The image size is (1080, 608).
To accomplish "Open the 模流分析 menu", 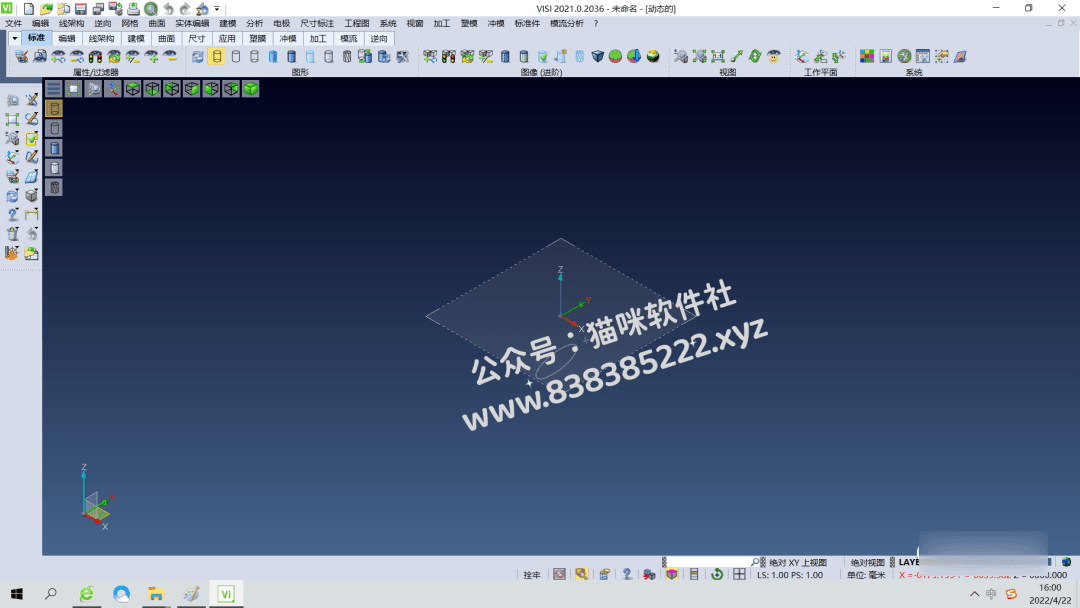I will (x=567, y=23).
